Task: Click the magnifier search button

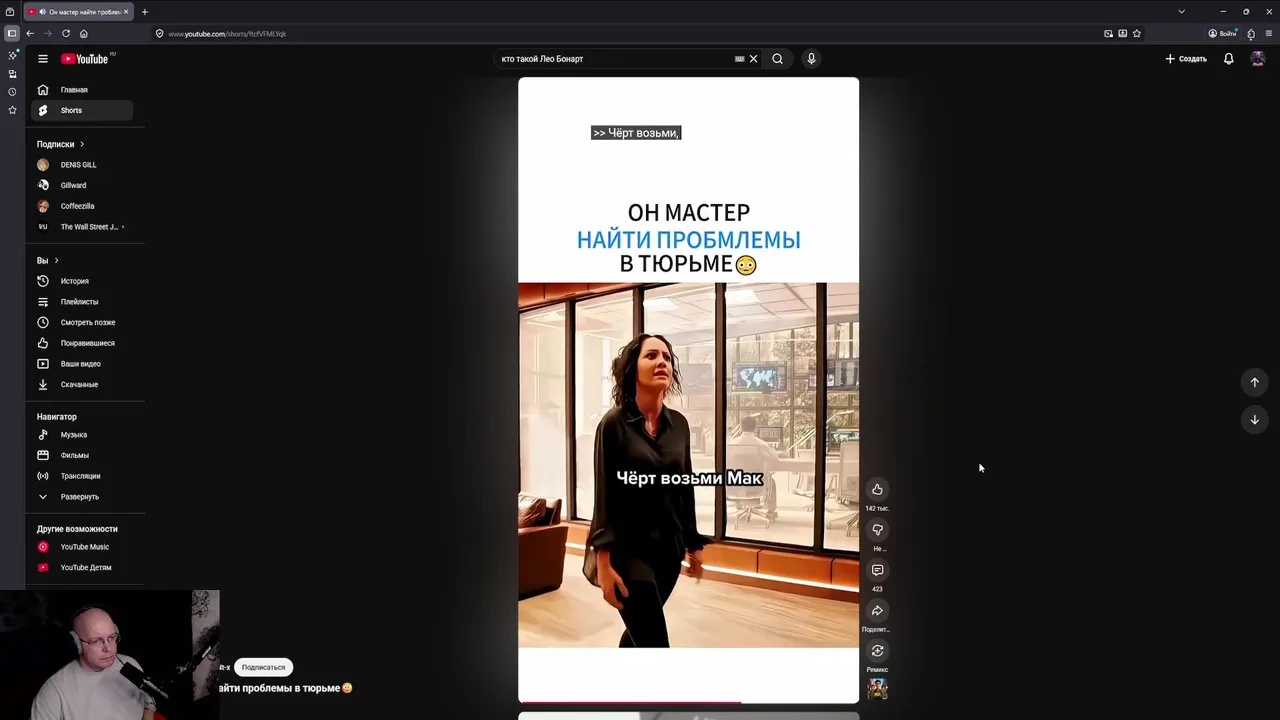Action: 777,59
